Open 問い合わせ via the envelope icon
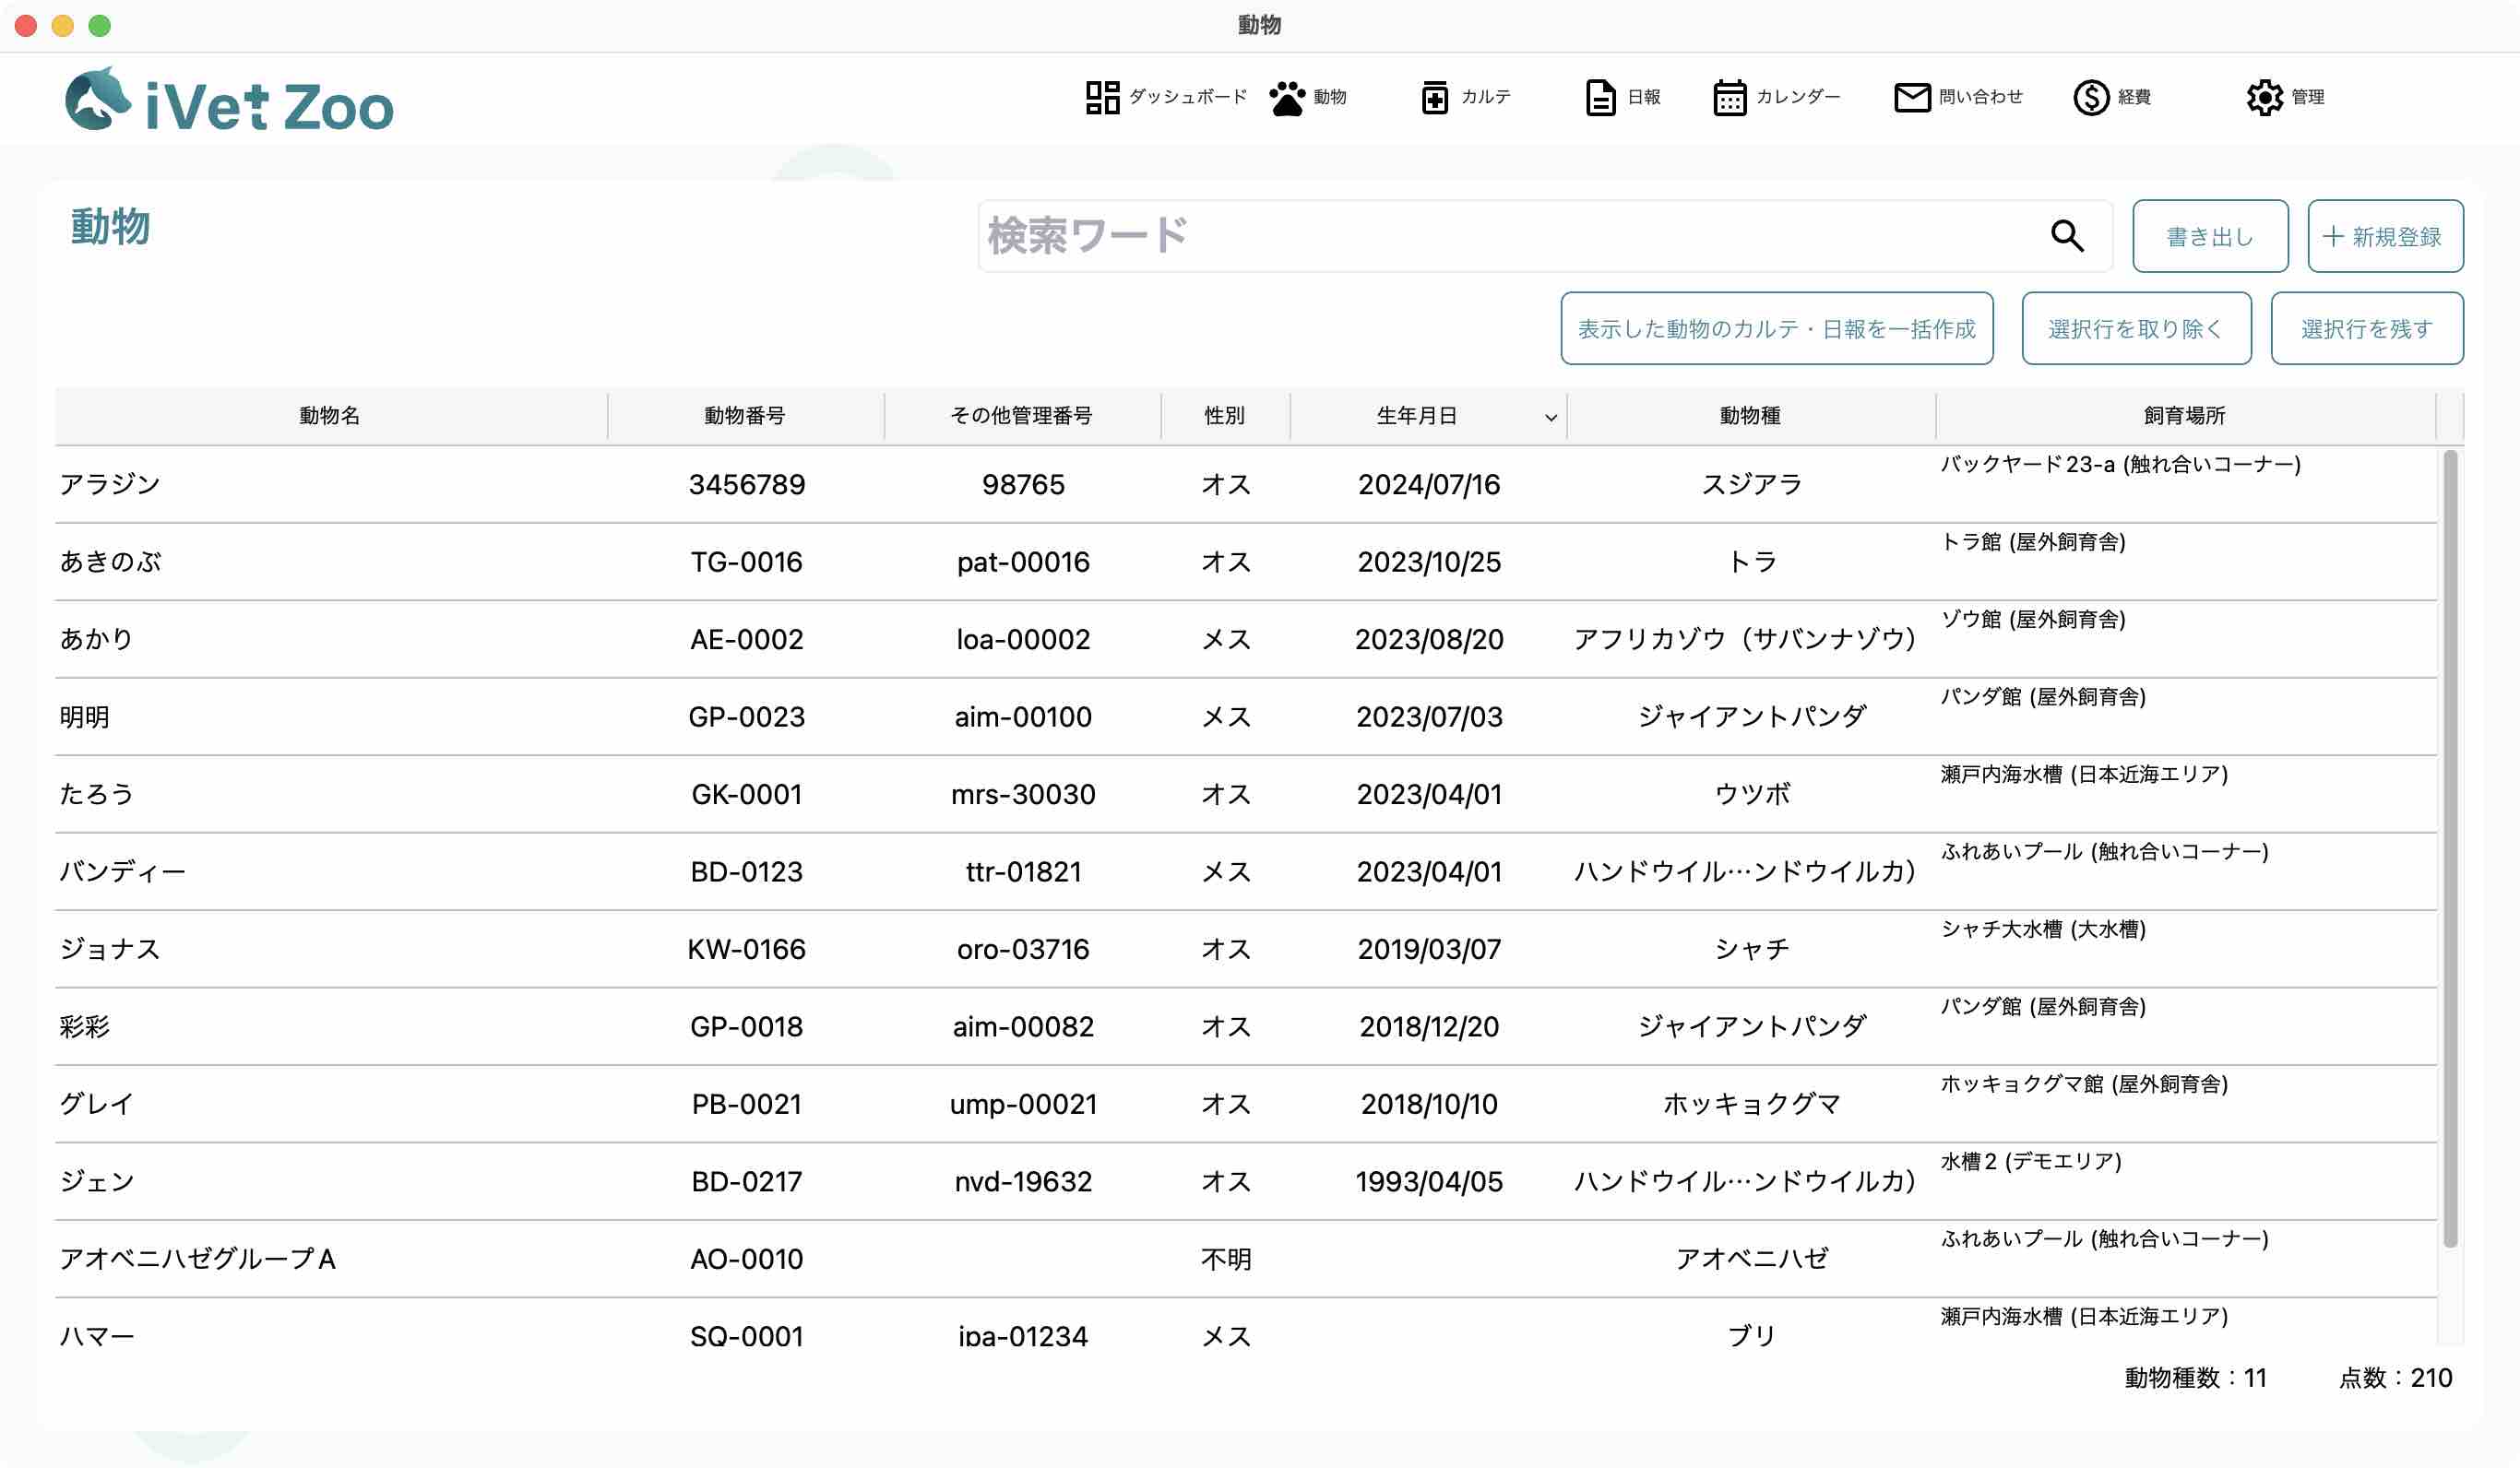This screenshot has width=2520, height=1468. [x=1956, y=97]
